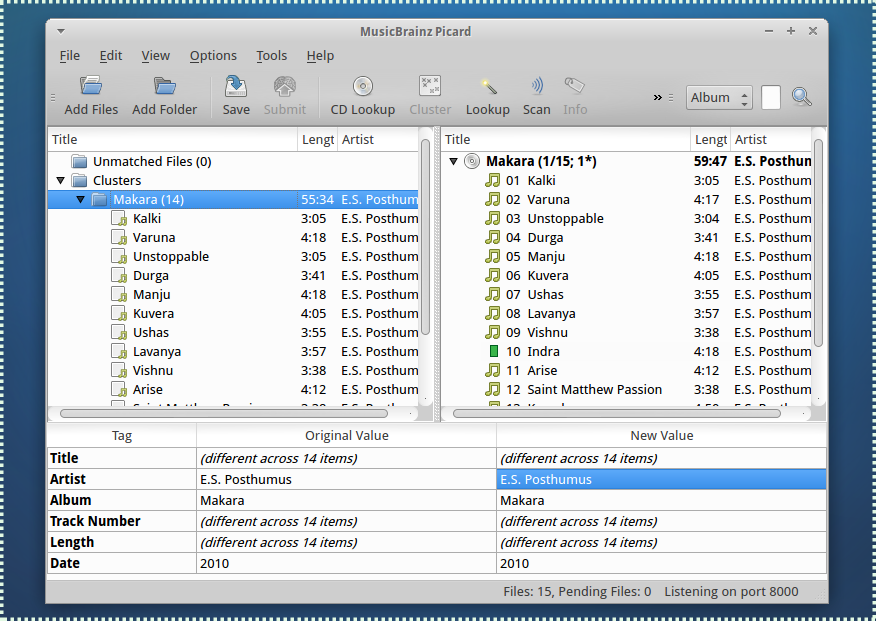Viewport: 876px width, 621px height.
Task: Scan files for audio fingerprints
Action: coord(536,95)
